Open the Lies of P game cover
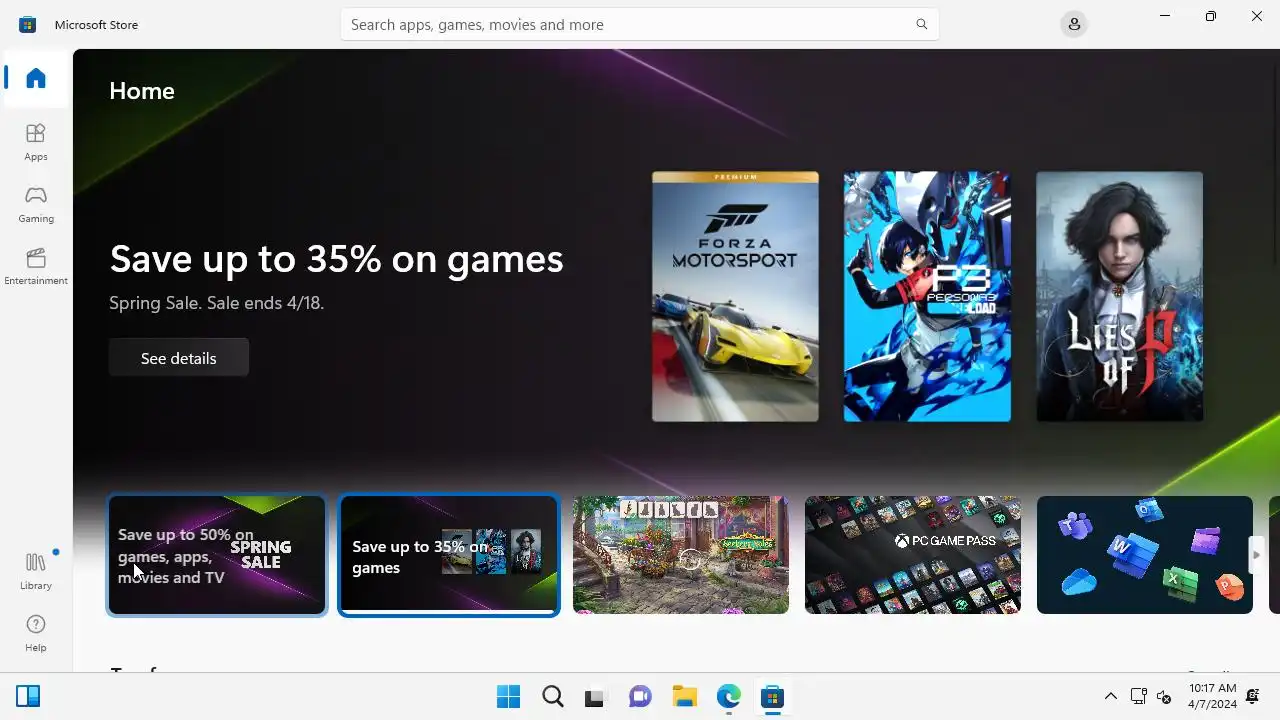Viewport: 1280px width, 720px height. 1119,296
